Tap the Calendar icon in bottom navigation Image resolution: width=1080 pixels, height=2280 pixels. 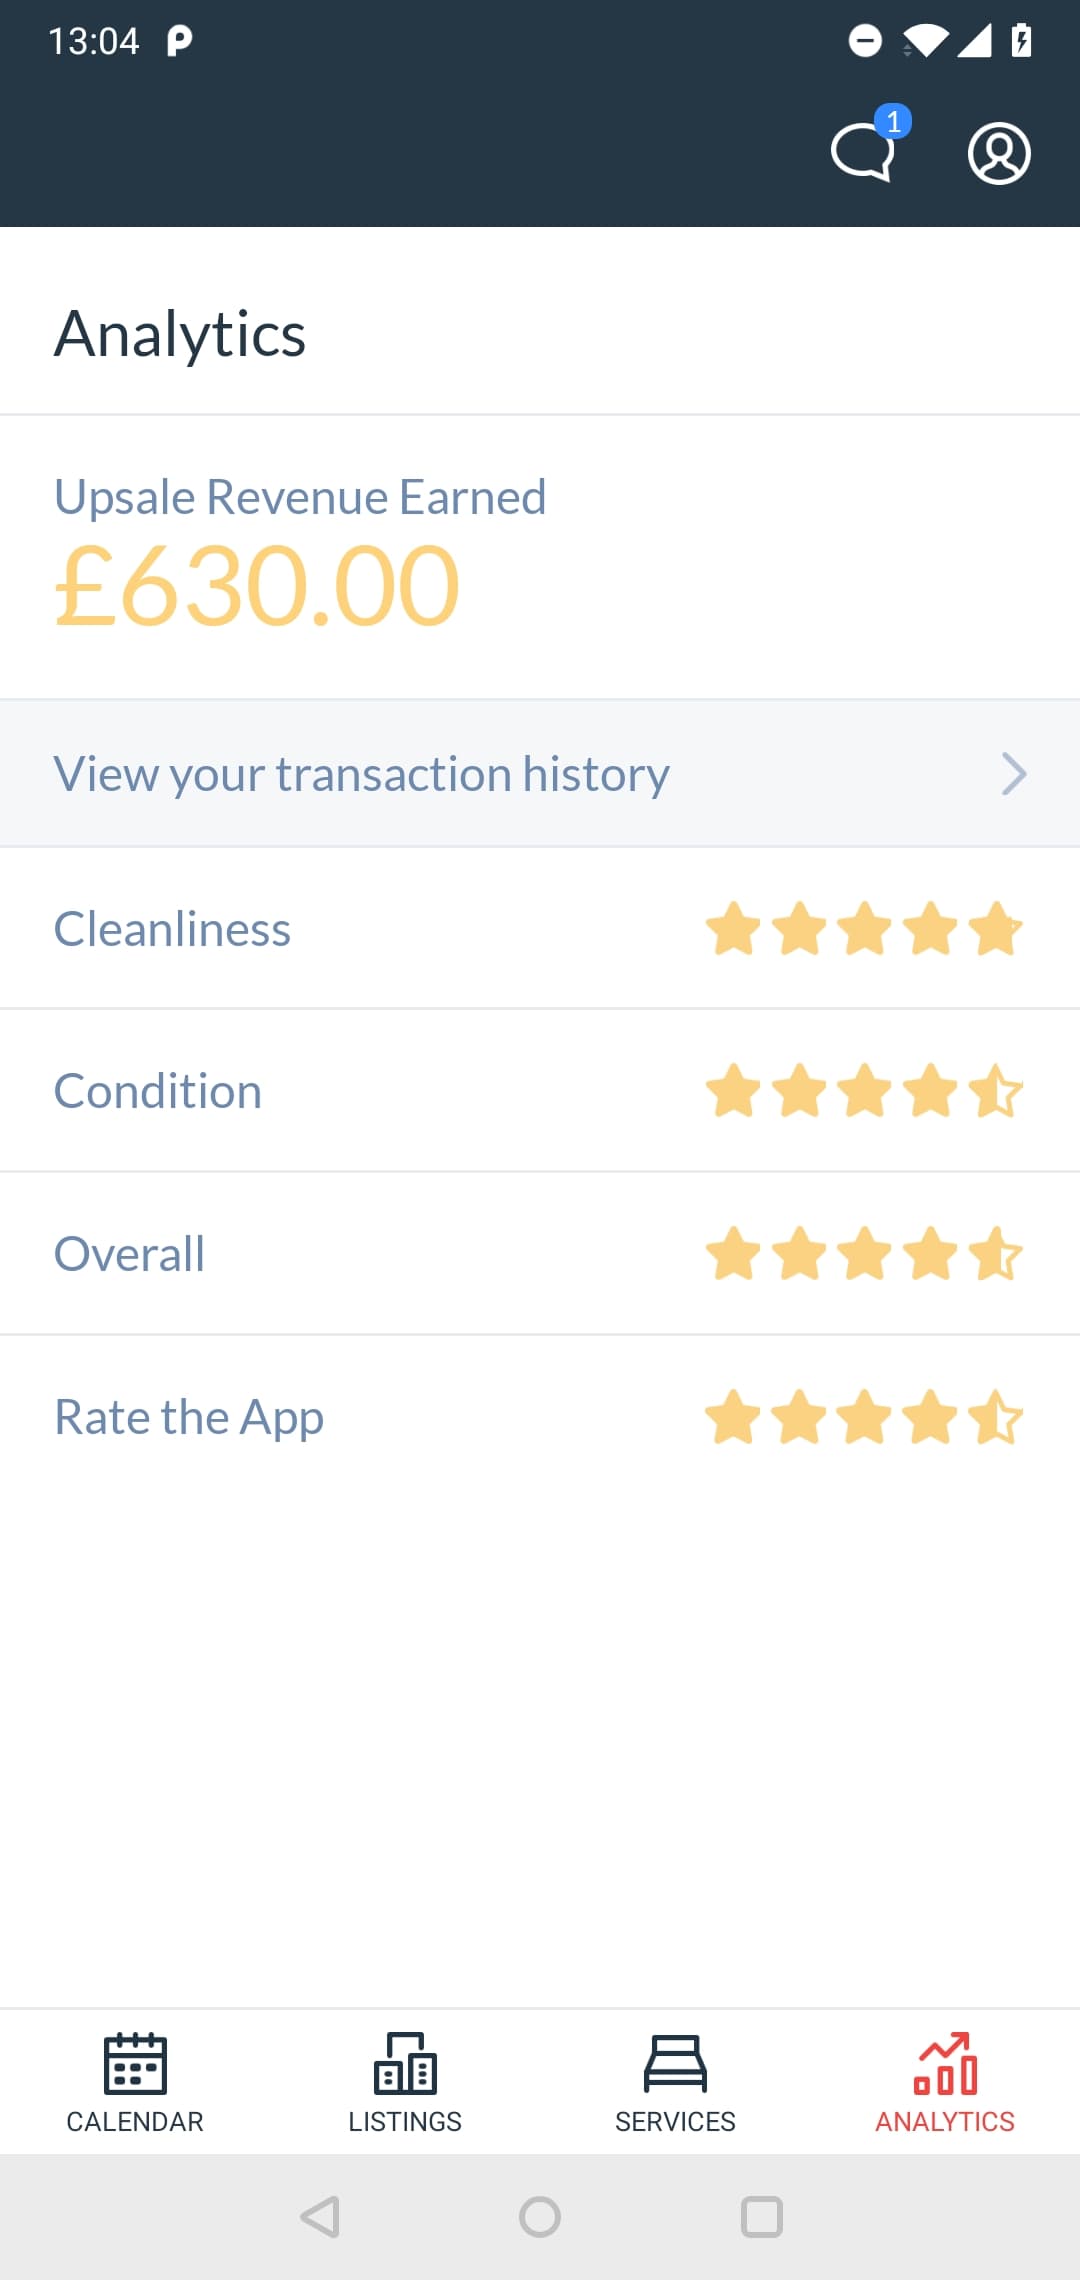(x=135, y=2062)
